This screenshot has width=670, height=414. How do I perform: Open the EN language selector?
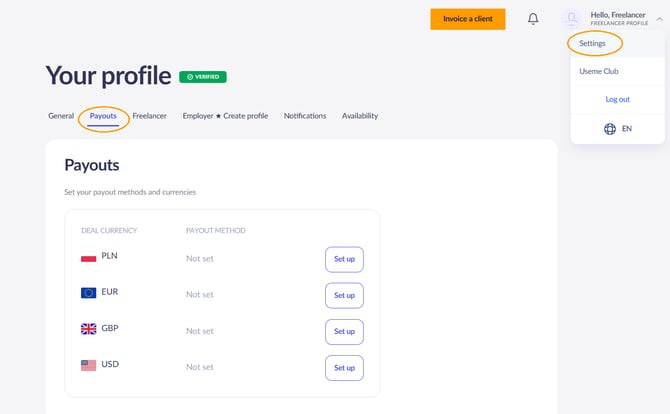tap(627, 129)
